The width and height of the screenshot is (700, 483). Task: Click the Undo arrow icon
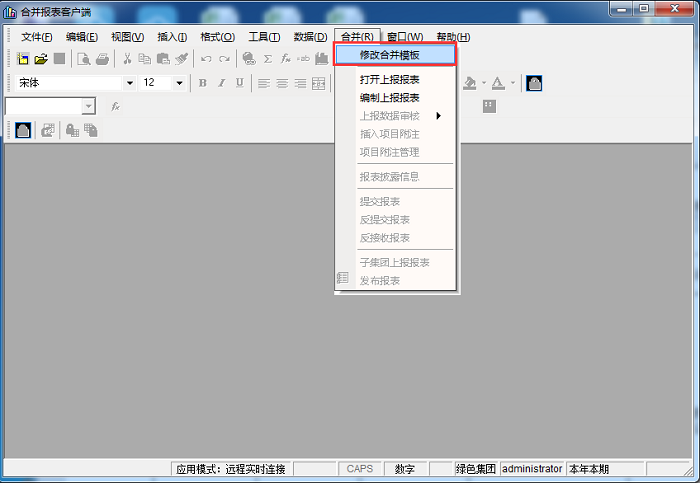click(206, 59)
